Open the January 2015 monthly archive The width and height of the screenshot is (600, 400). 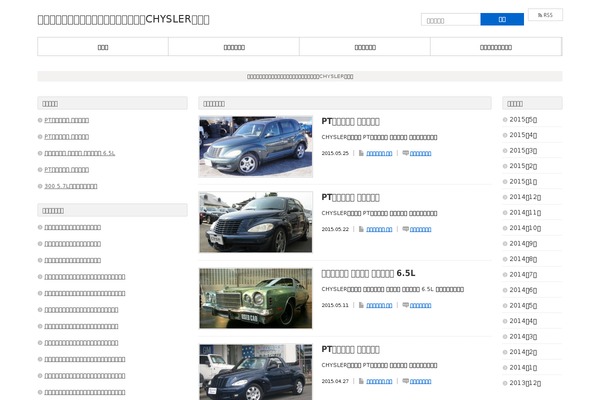523,181
